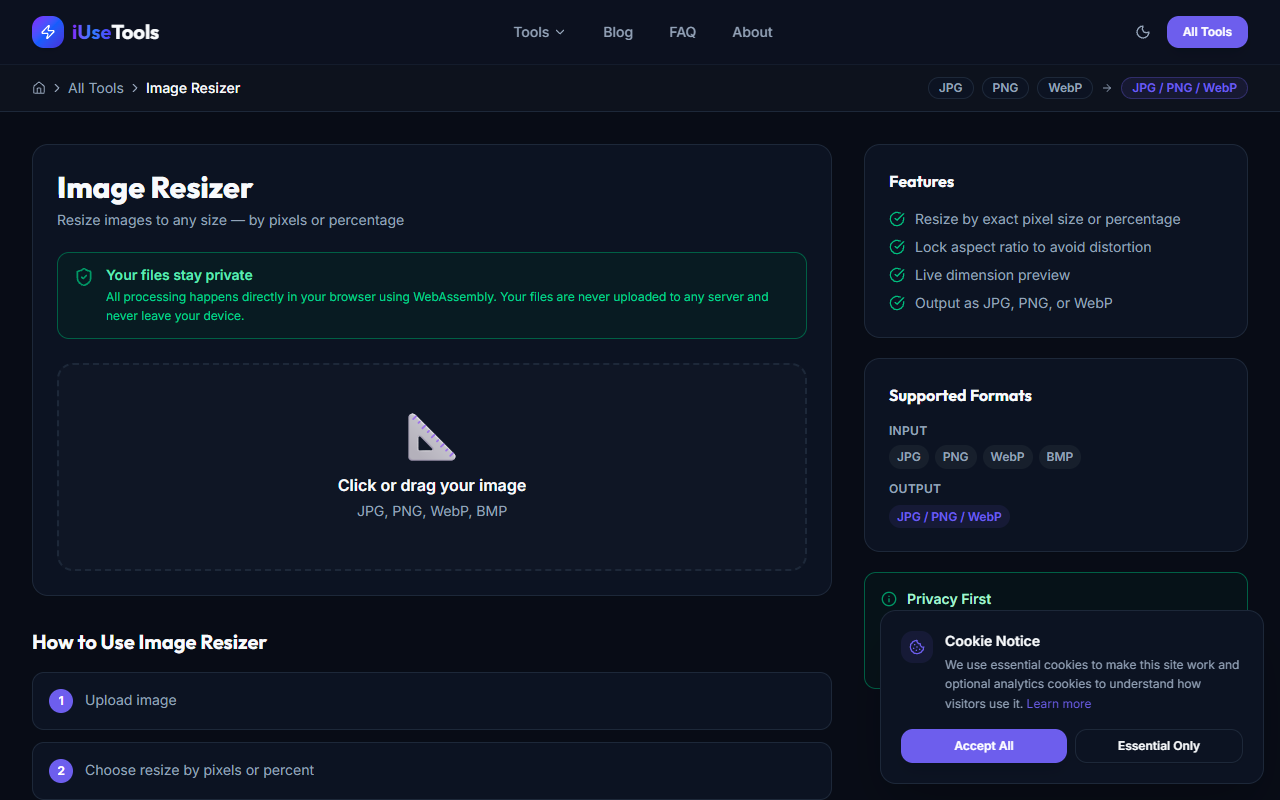Select the WebP format chip in the header
This screenshot has width=1280, height=800.
click(x=1064, y=88)
